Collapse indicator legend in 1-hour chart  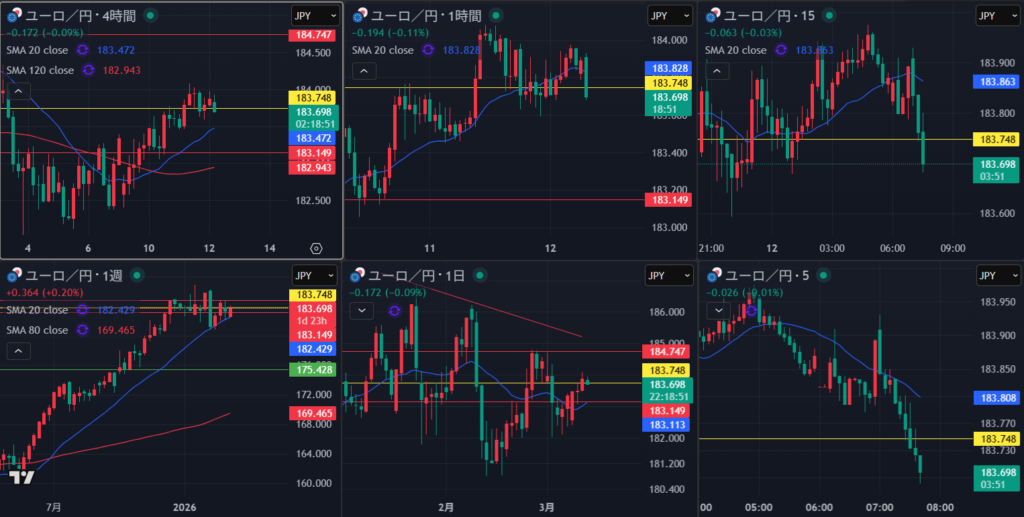[x=362, y=70]
